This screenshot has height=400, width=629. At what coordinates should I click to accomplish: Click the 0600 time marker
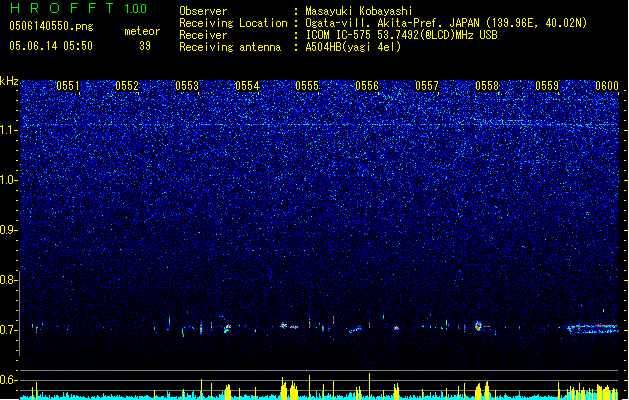[607, 86]
